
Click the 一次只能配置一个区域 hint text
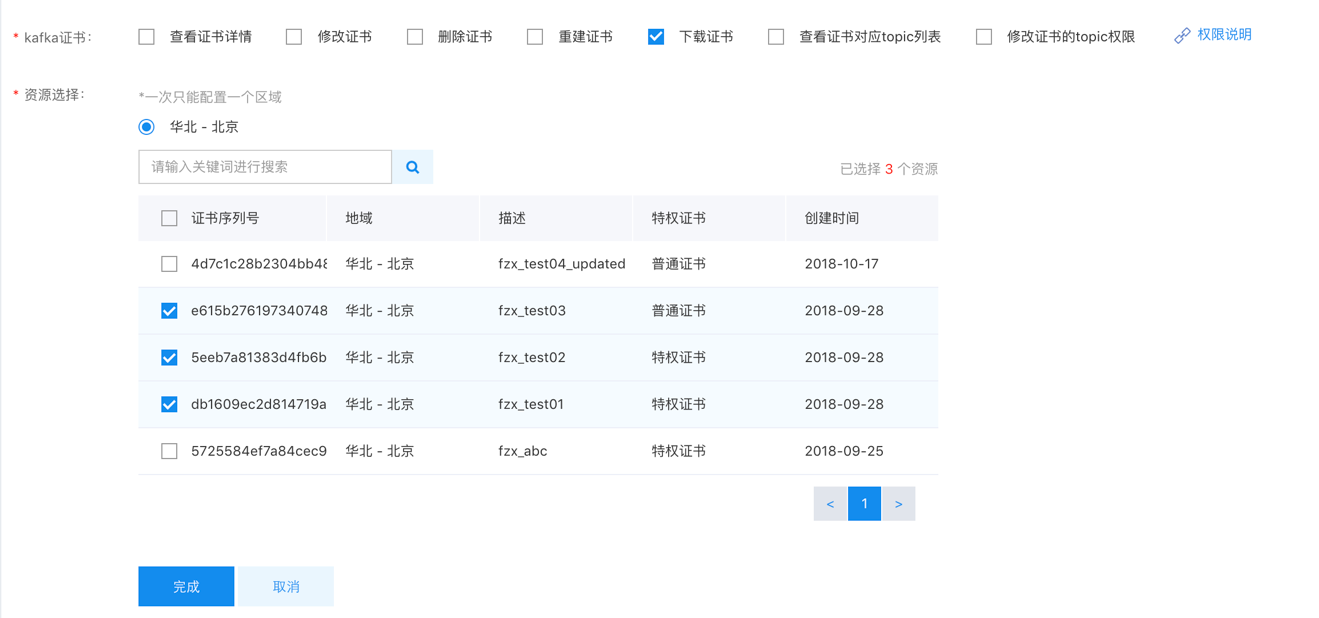tap(210, 97)
